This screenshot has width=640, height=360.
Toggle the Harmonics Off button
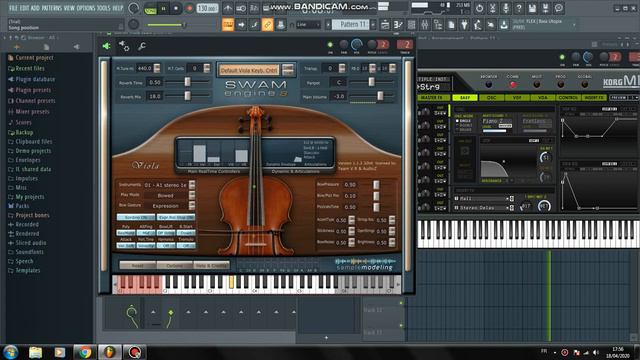coord(166,246)
